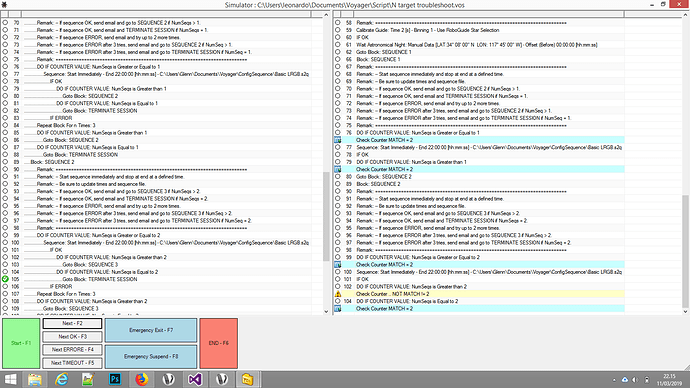
Task: Click right panel scrollbar up arrow
Action: click(686, 15)
